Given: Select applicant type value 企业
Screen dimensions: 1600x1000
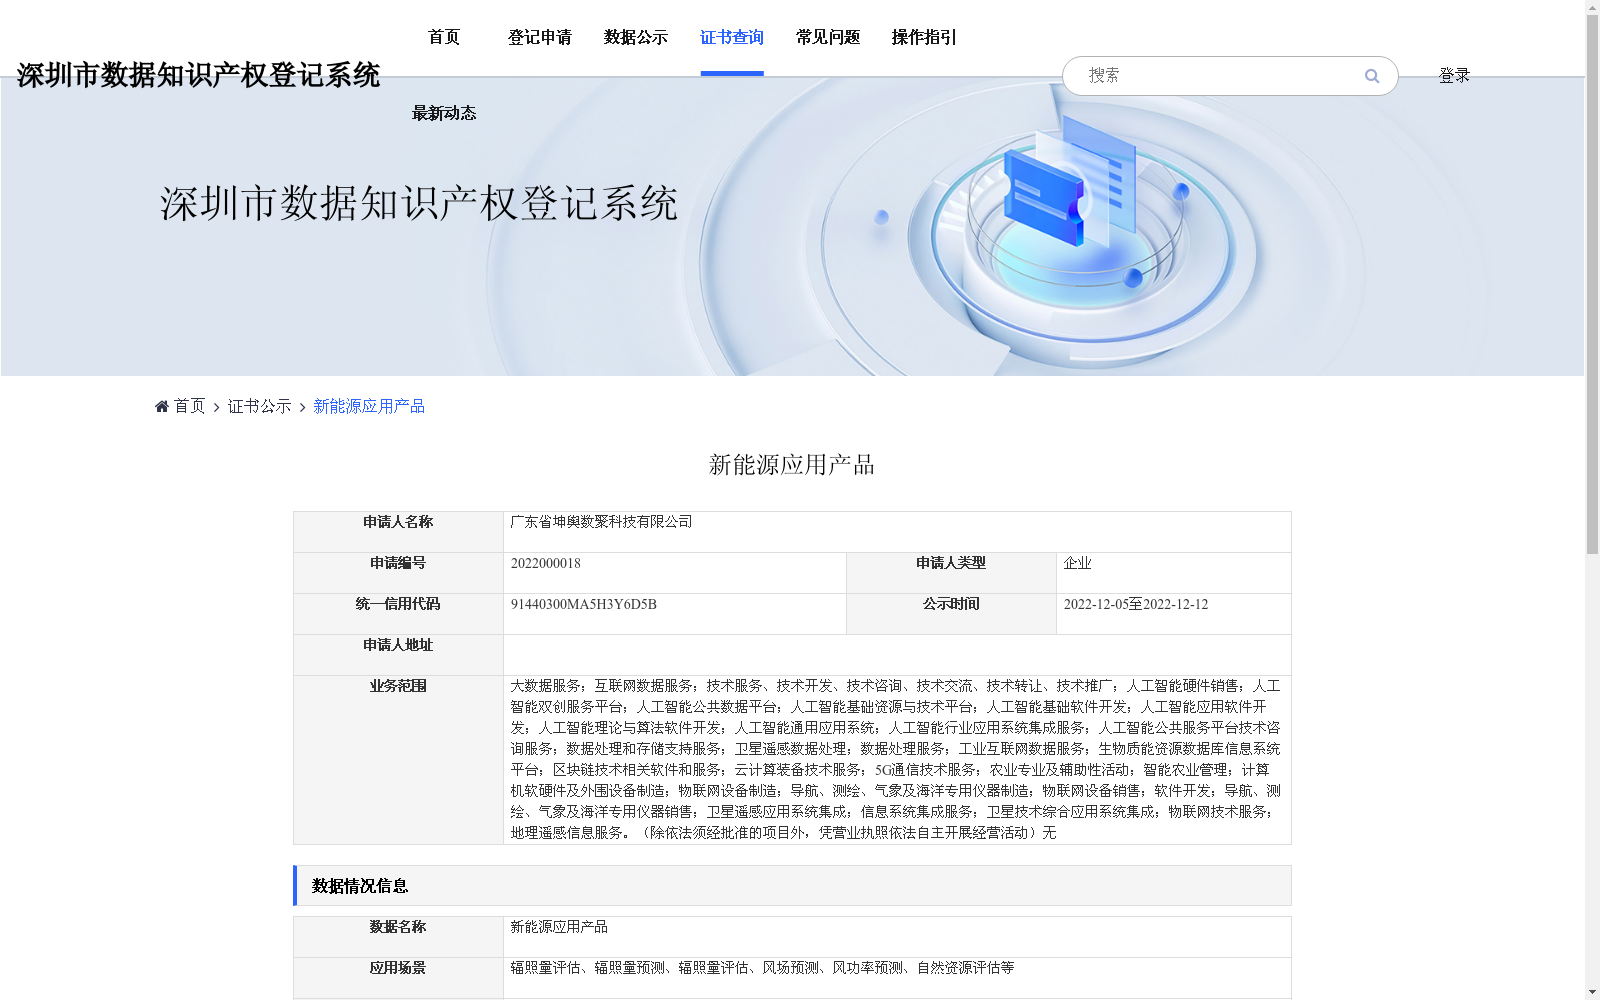Looking at the screenshot, I should [1077, 563].
